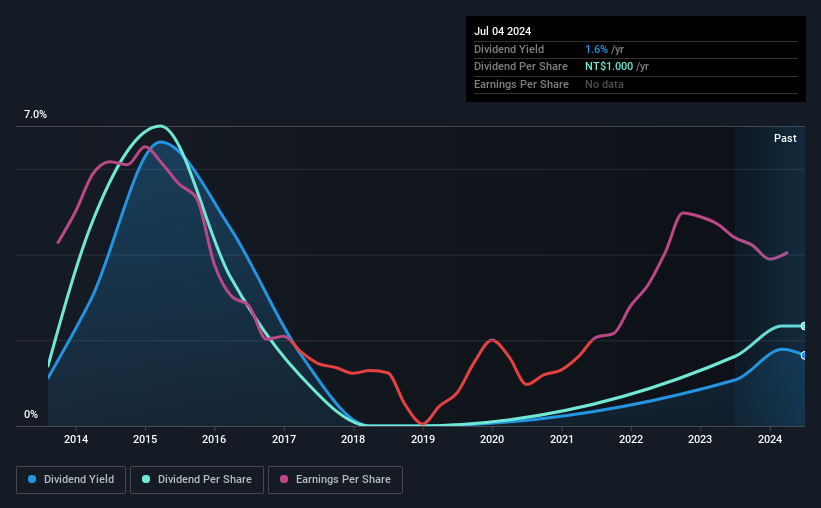This screenshot has height=508, width=821.
Task: Click the 2015 x-axis label
Action: pyautogui.click(x=145, y=439)
